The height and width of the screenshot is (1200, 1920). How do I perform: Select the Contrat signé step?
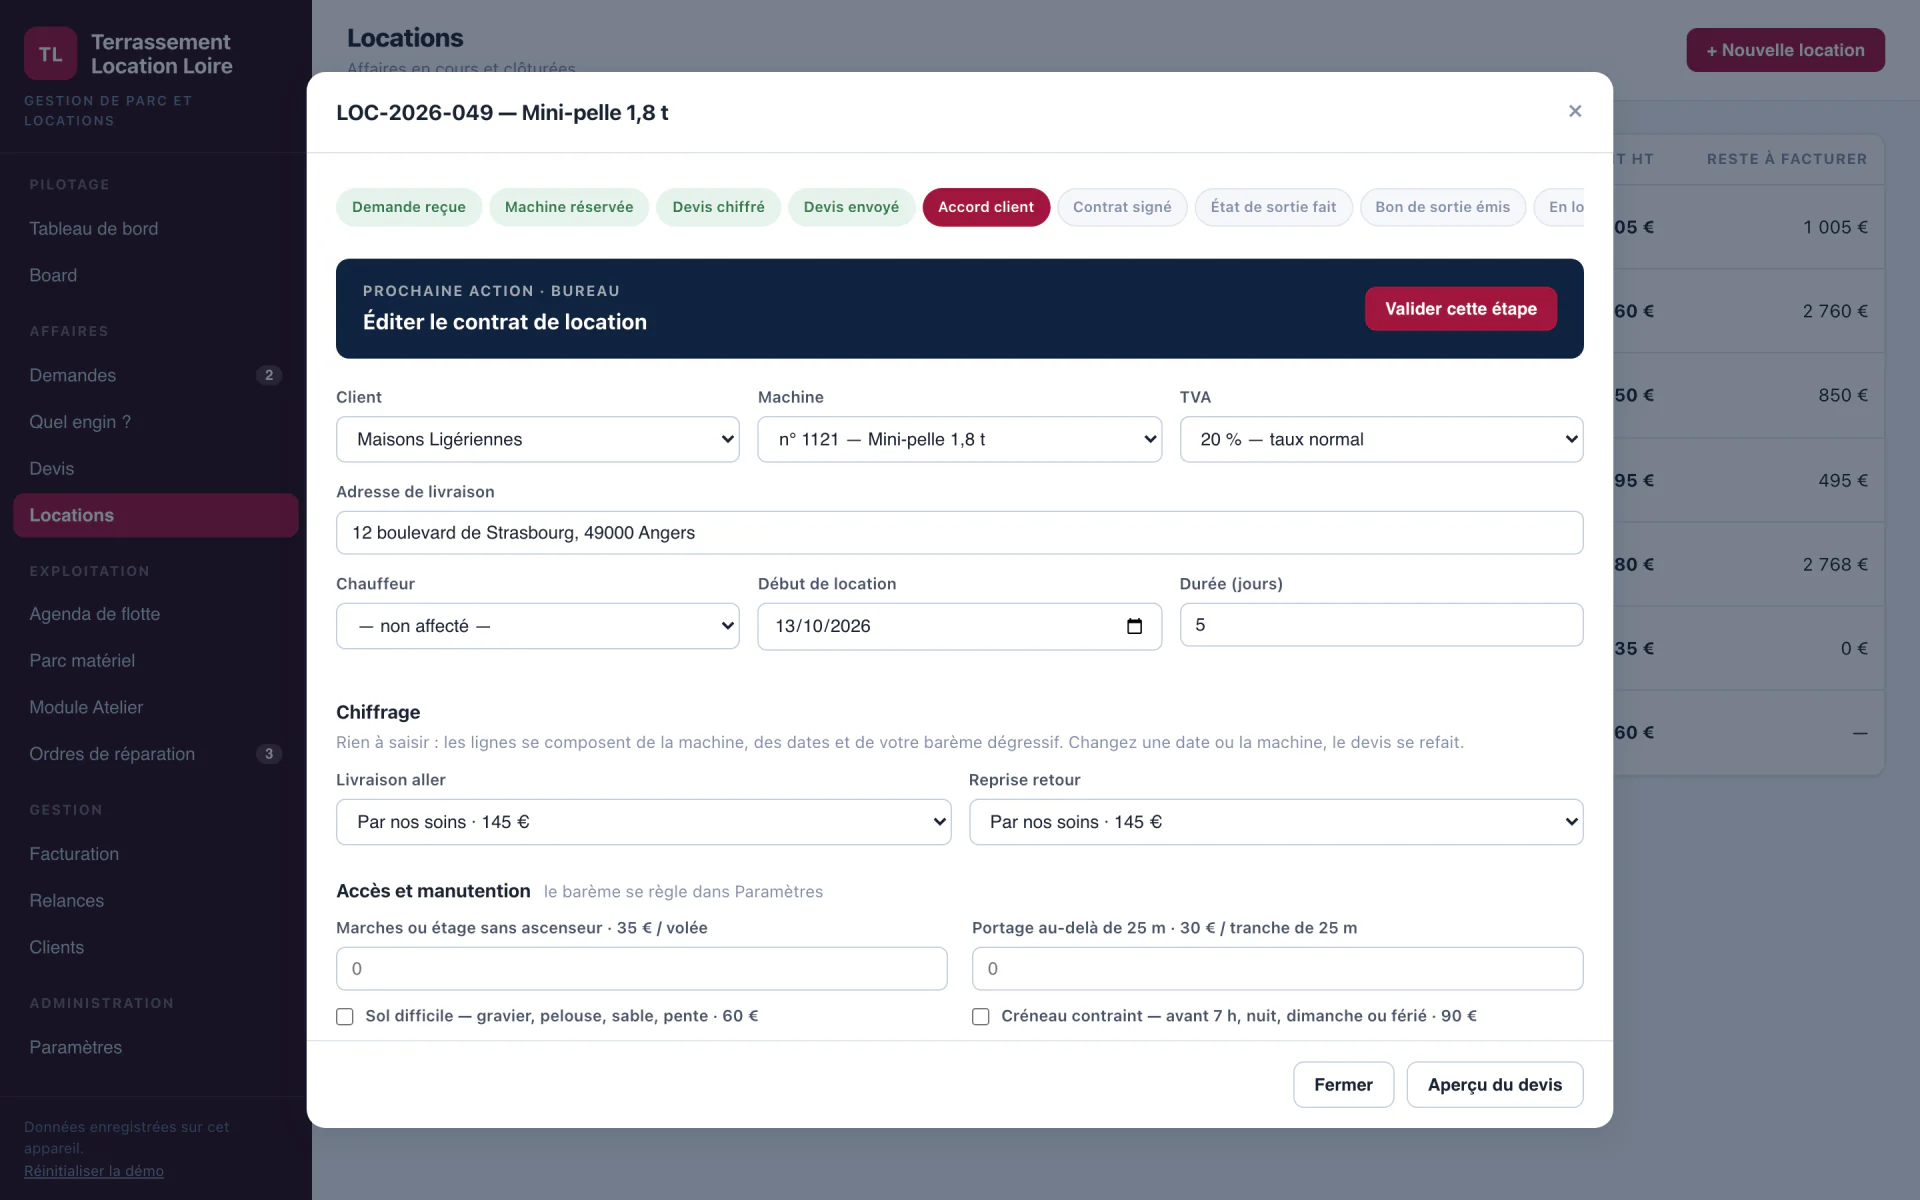[1122, 207]
